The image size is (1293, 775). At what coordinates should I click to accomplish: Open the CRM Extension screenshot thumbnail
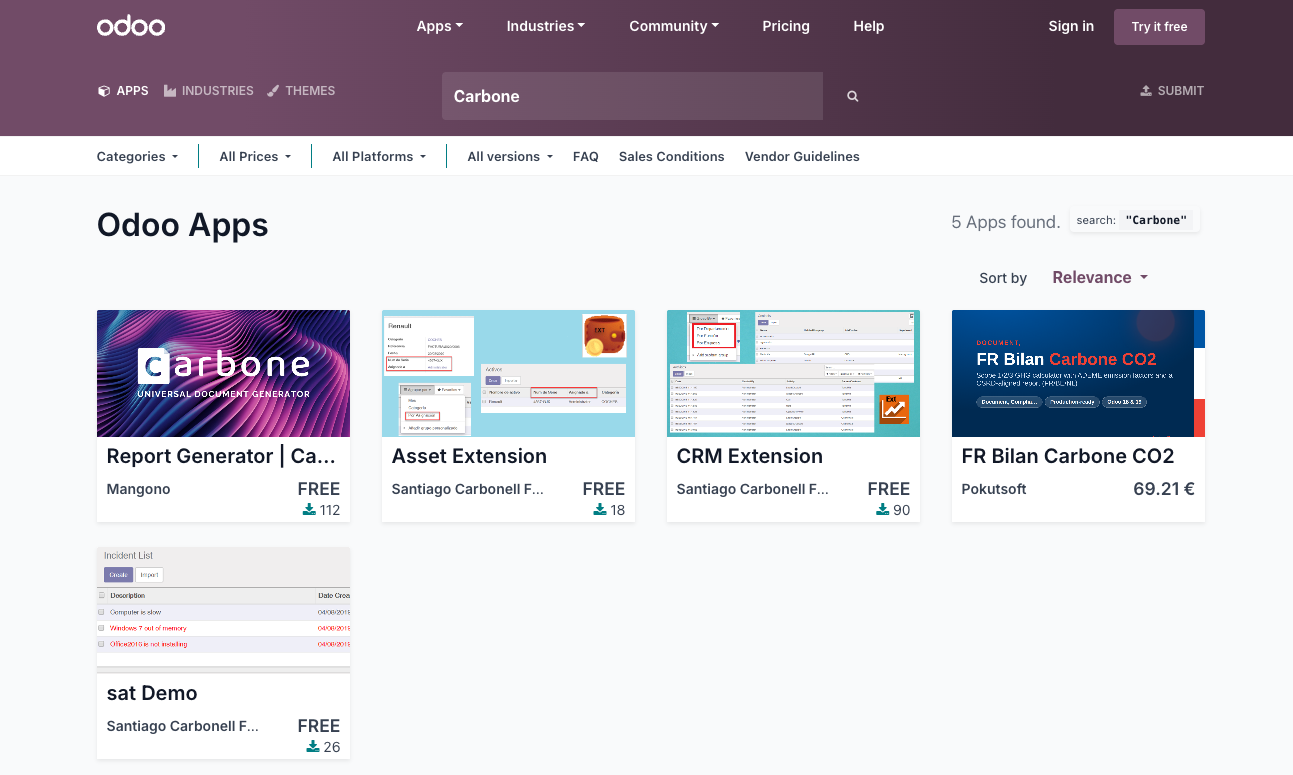[x=793, y=373]
